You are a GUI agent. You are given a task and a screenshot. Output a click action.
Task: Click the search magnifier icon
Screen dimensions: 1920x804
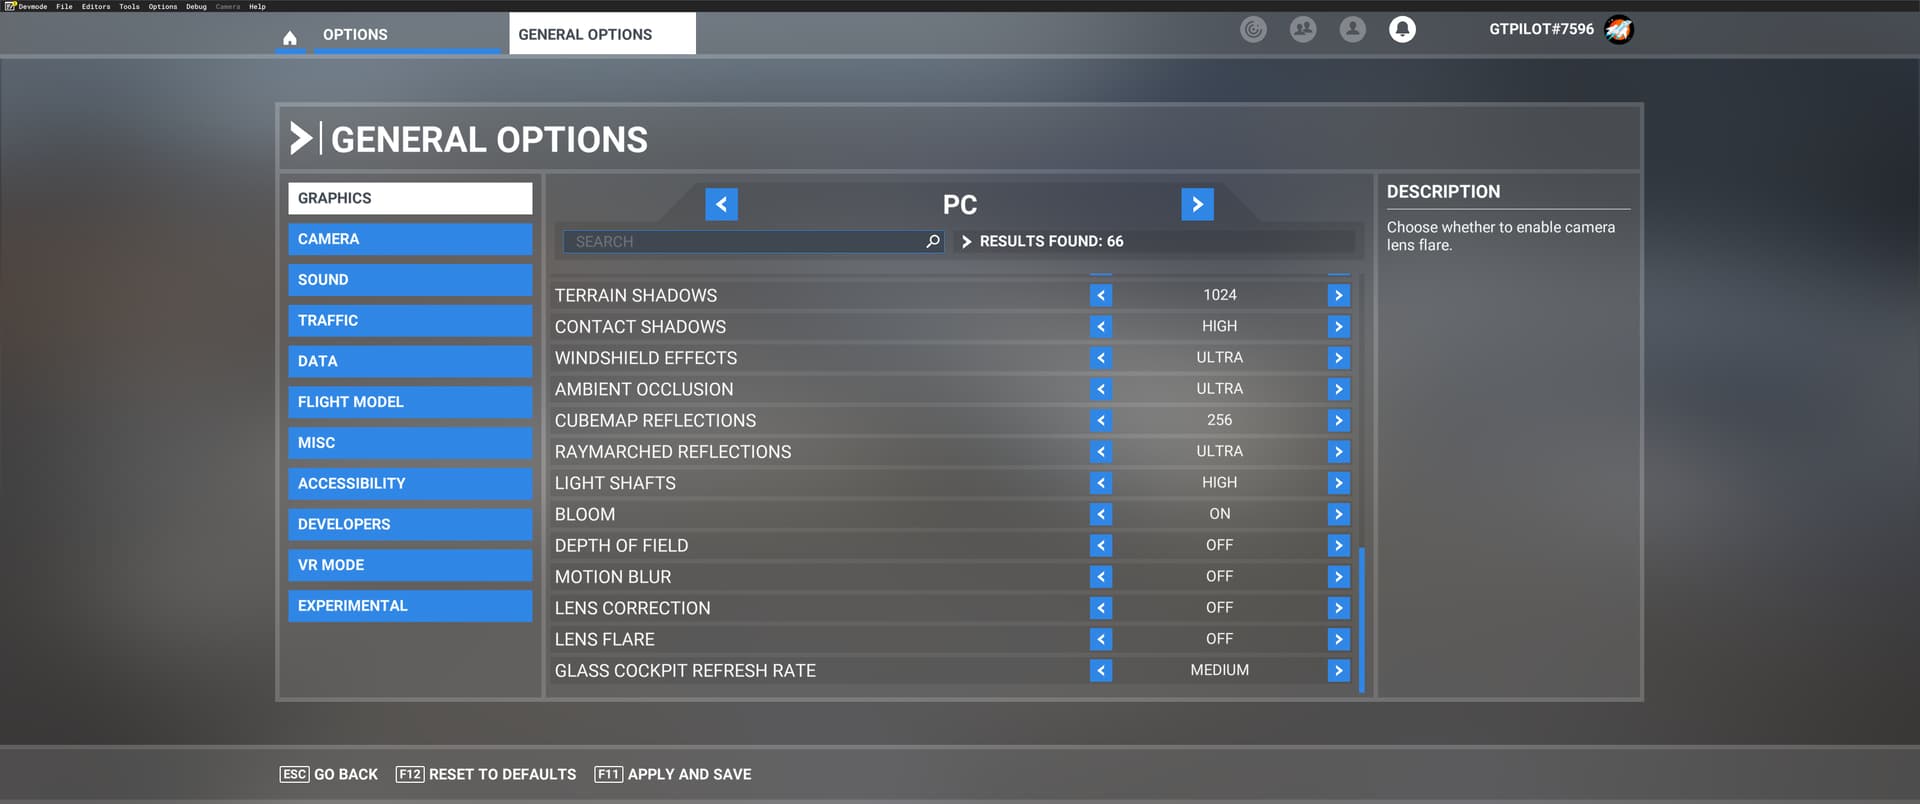(x=933, y=241)
